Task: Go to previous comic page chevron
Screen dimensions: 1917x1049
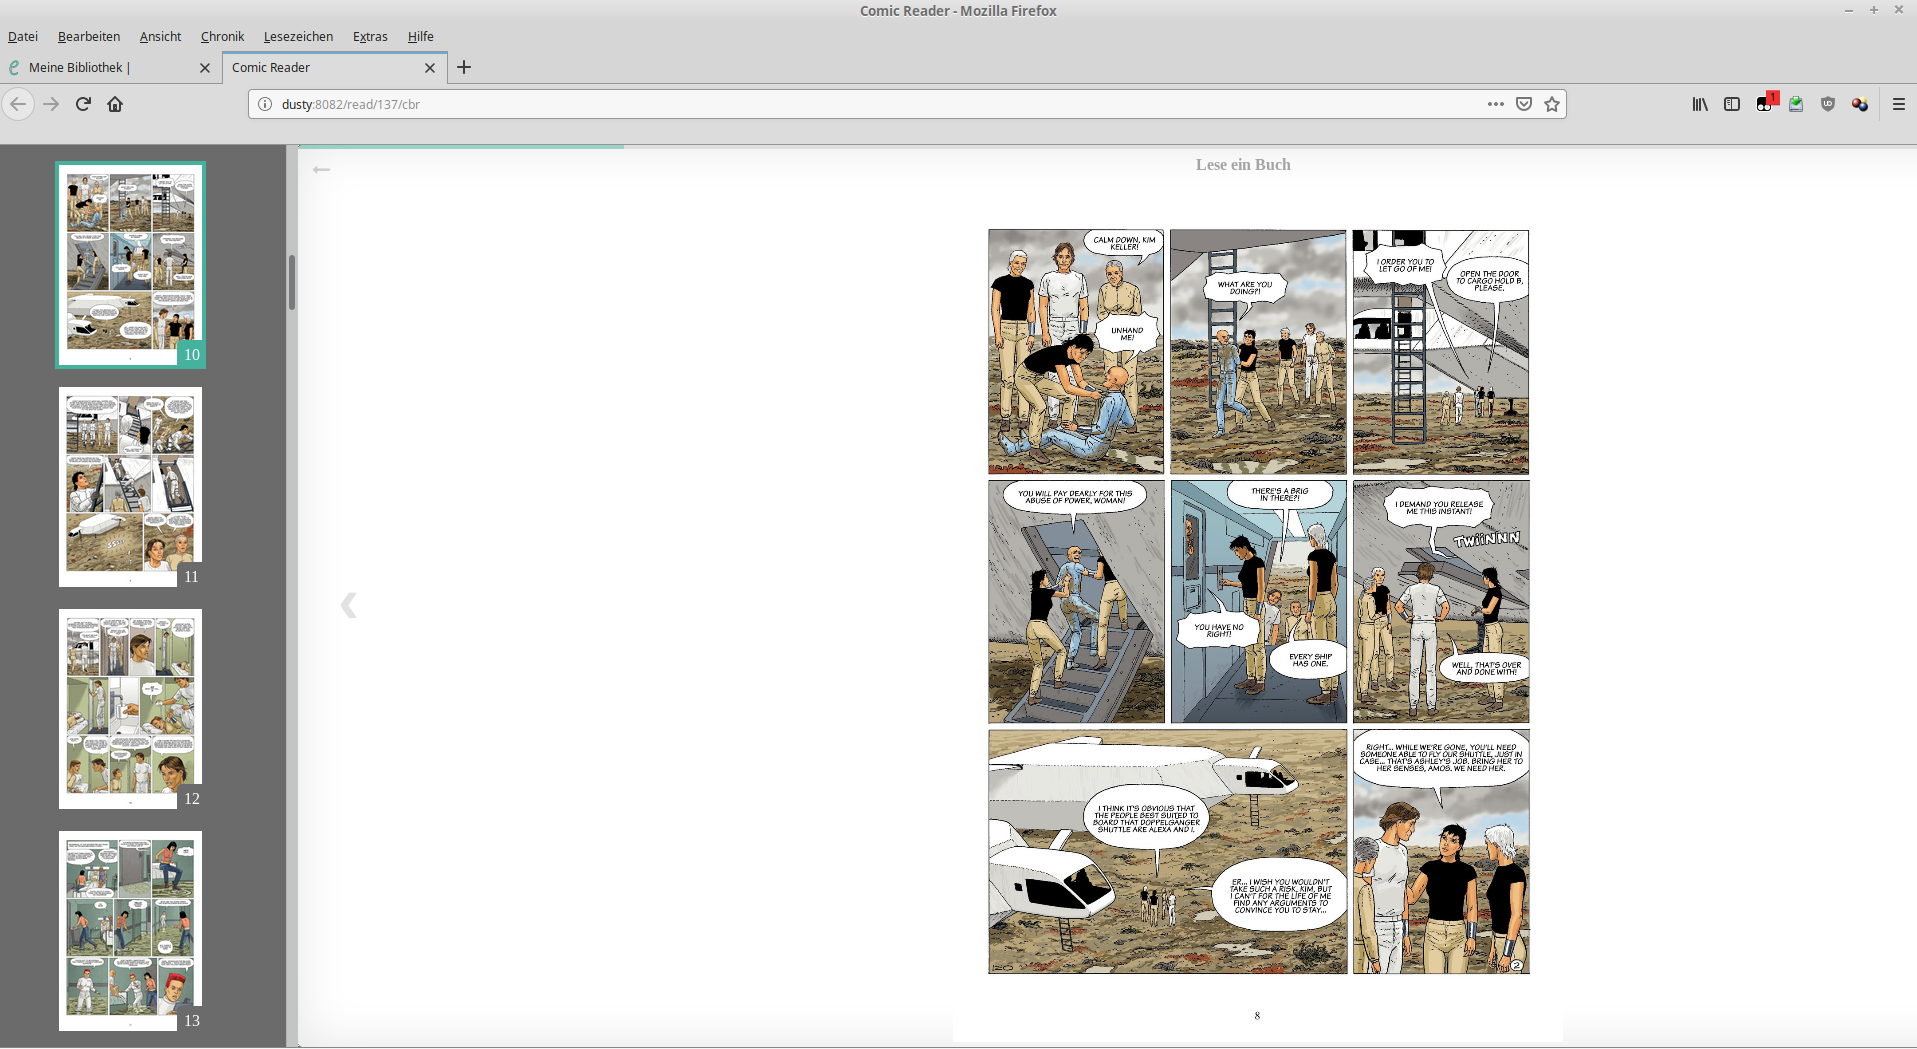Action: click(x=349, y=605)
